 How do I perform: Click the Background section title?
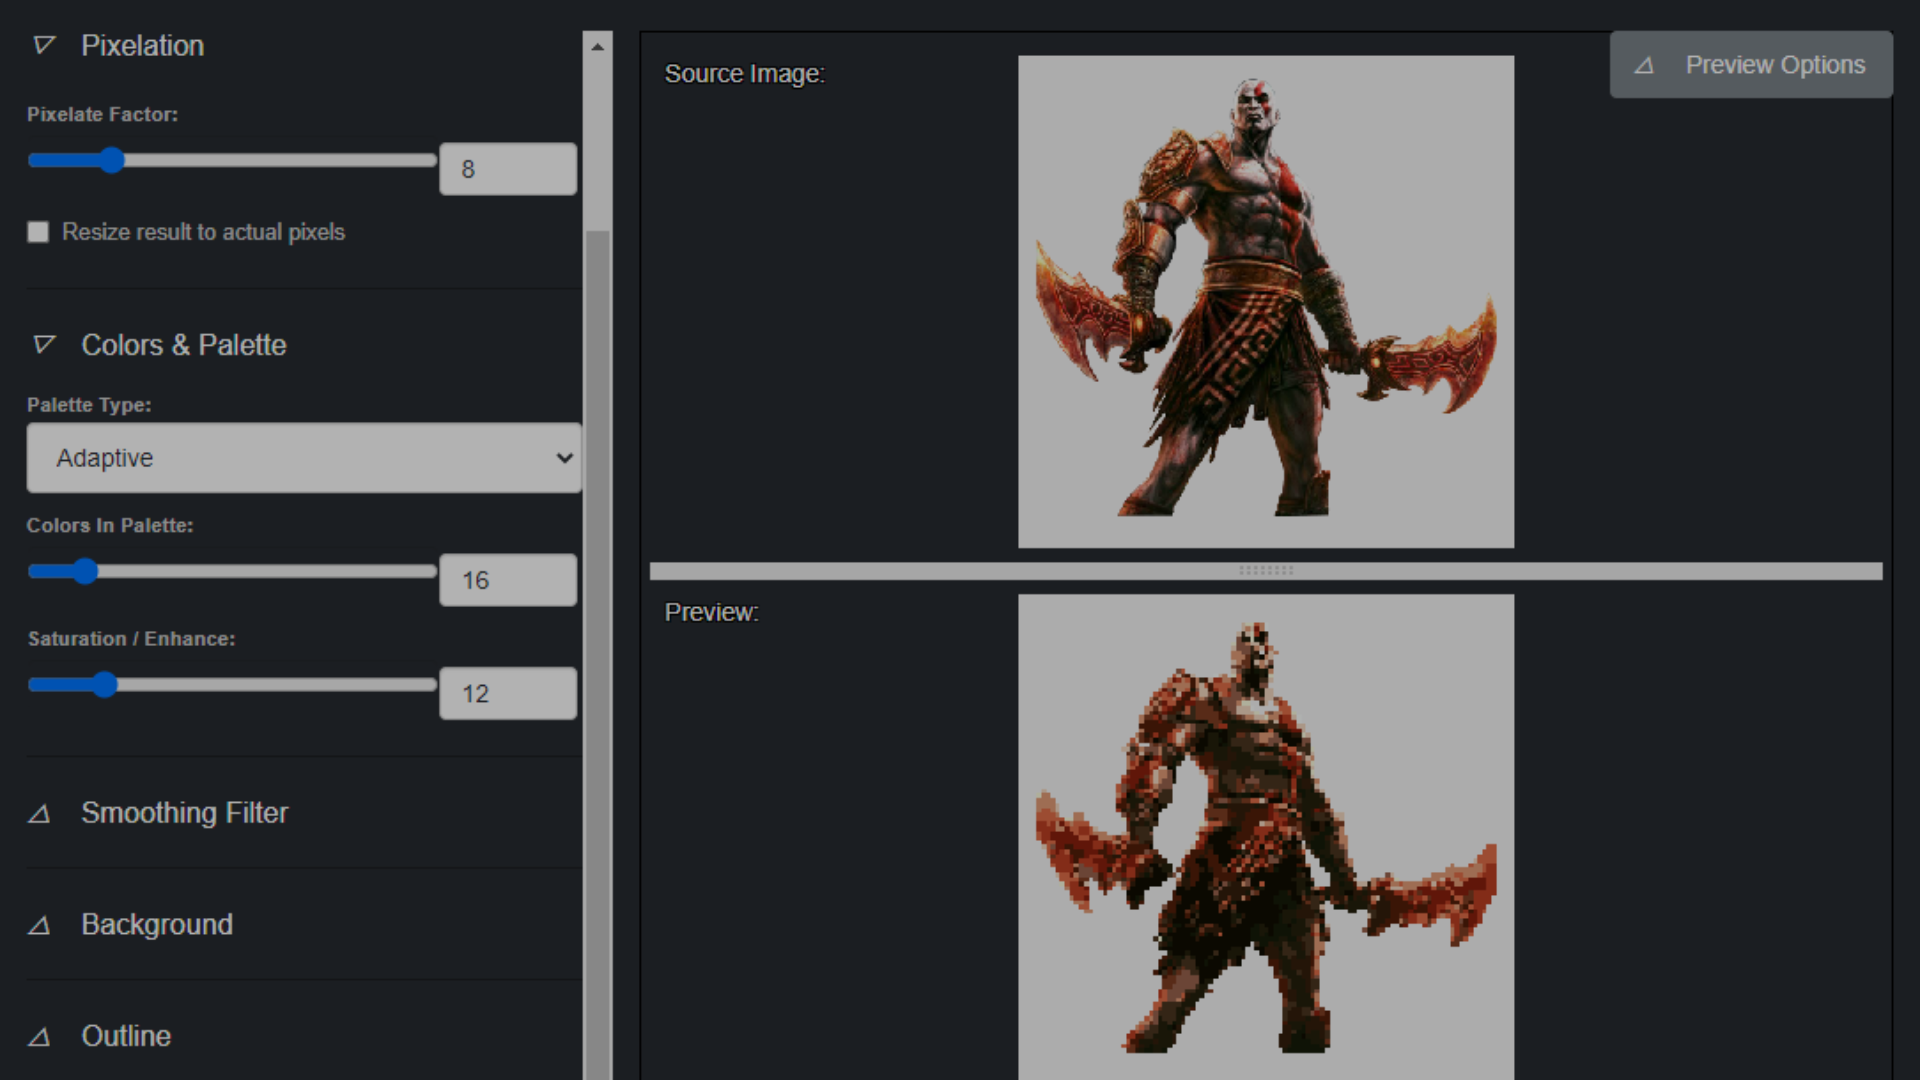point(157,925)
